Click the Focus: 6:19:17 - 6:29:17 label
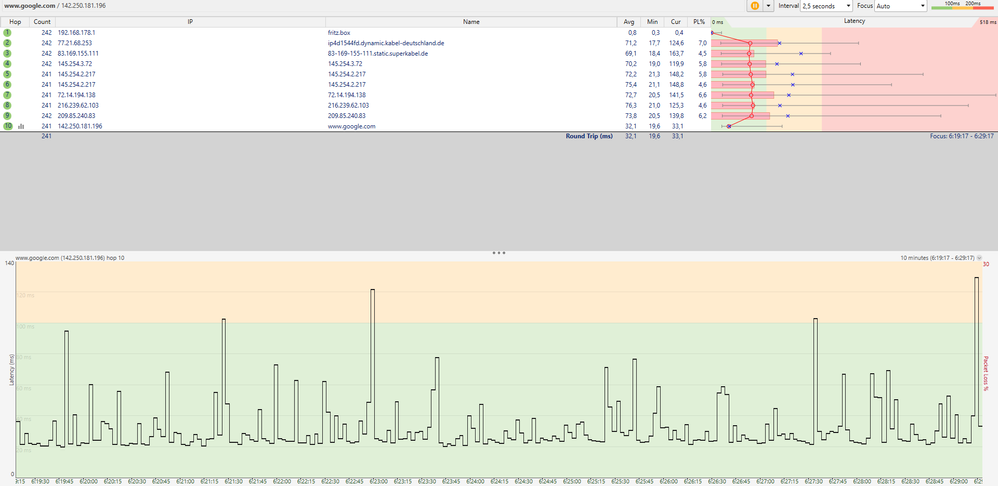998x486 pixels. click(x=964, y=136)
